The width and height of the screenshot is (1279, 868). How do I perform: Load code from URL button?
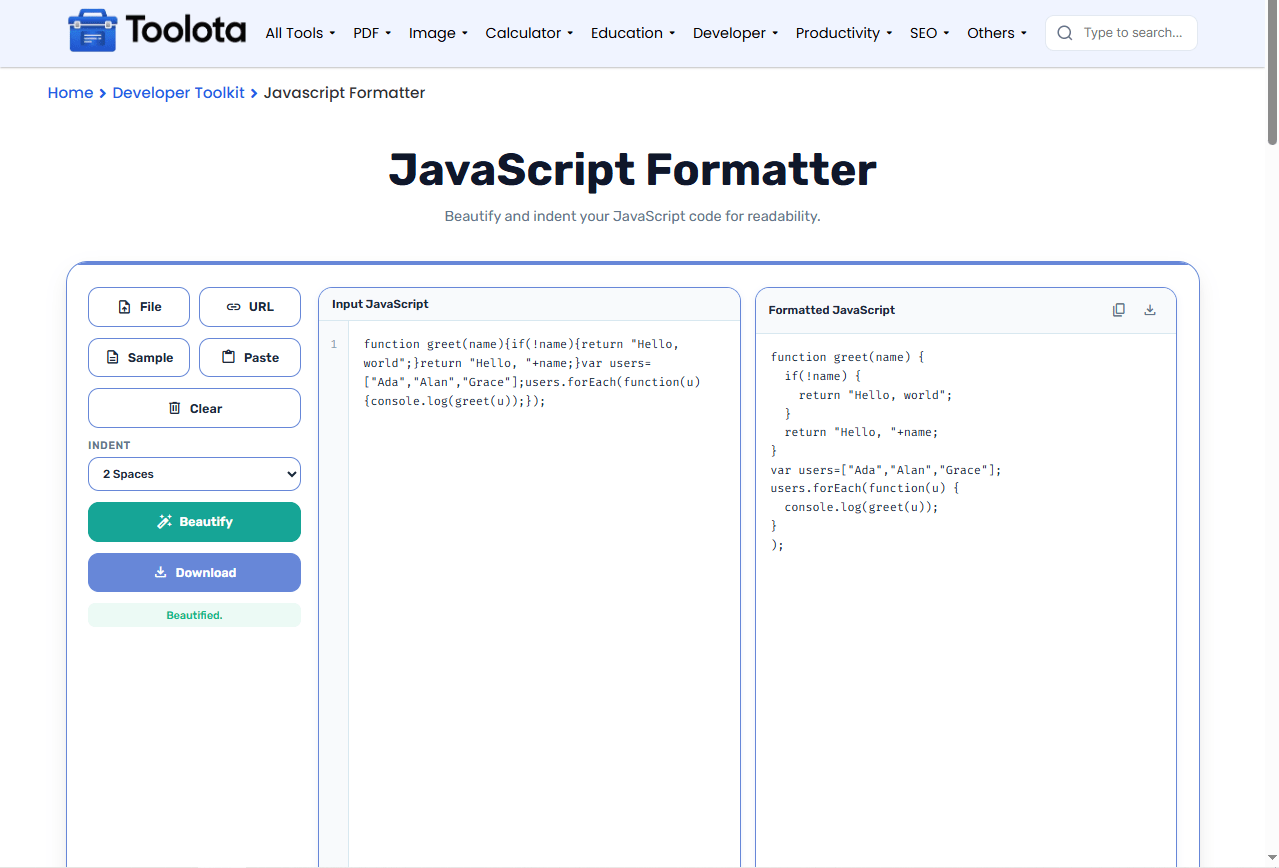click(x=250, y=307)
